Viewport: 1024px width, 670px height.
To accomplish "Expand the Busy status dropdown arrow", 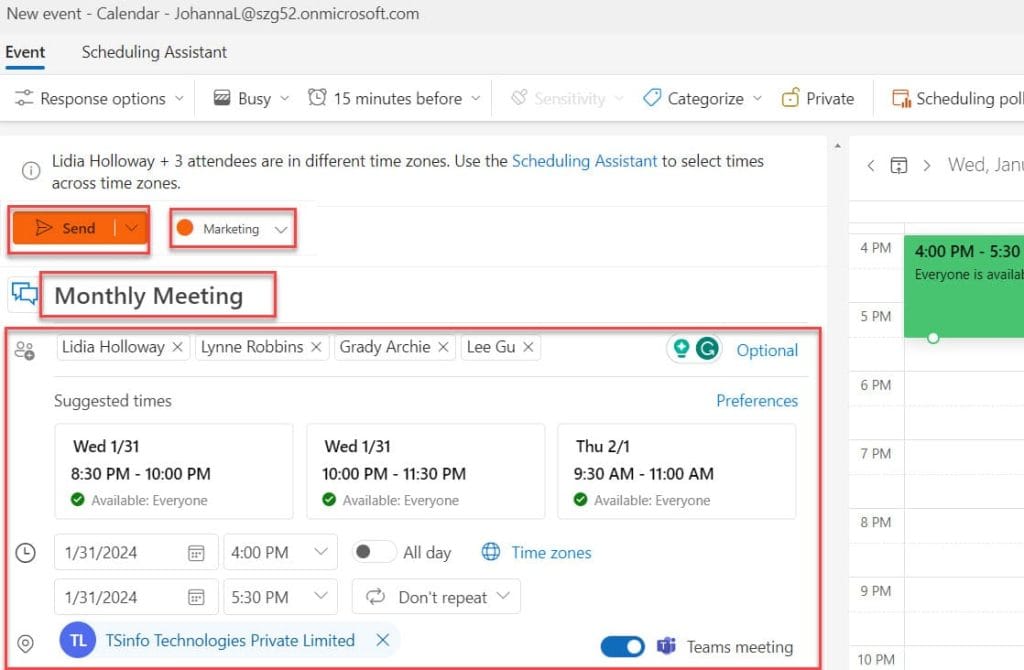I will click(285, 99).
